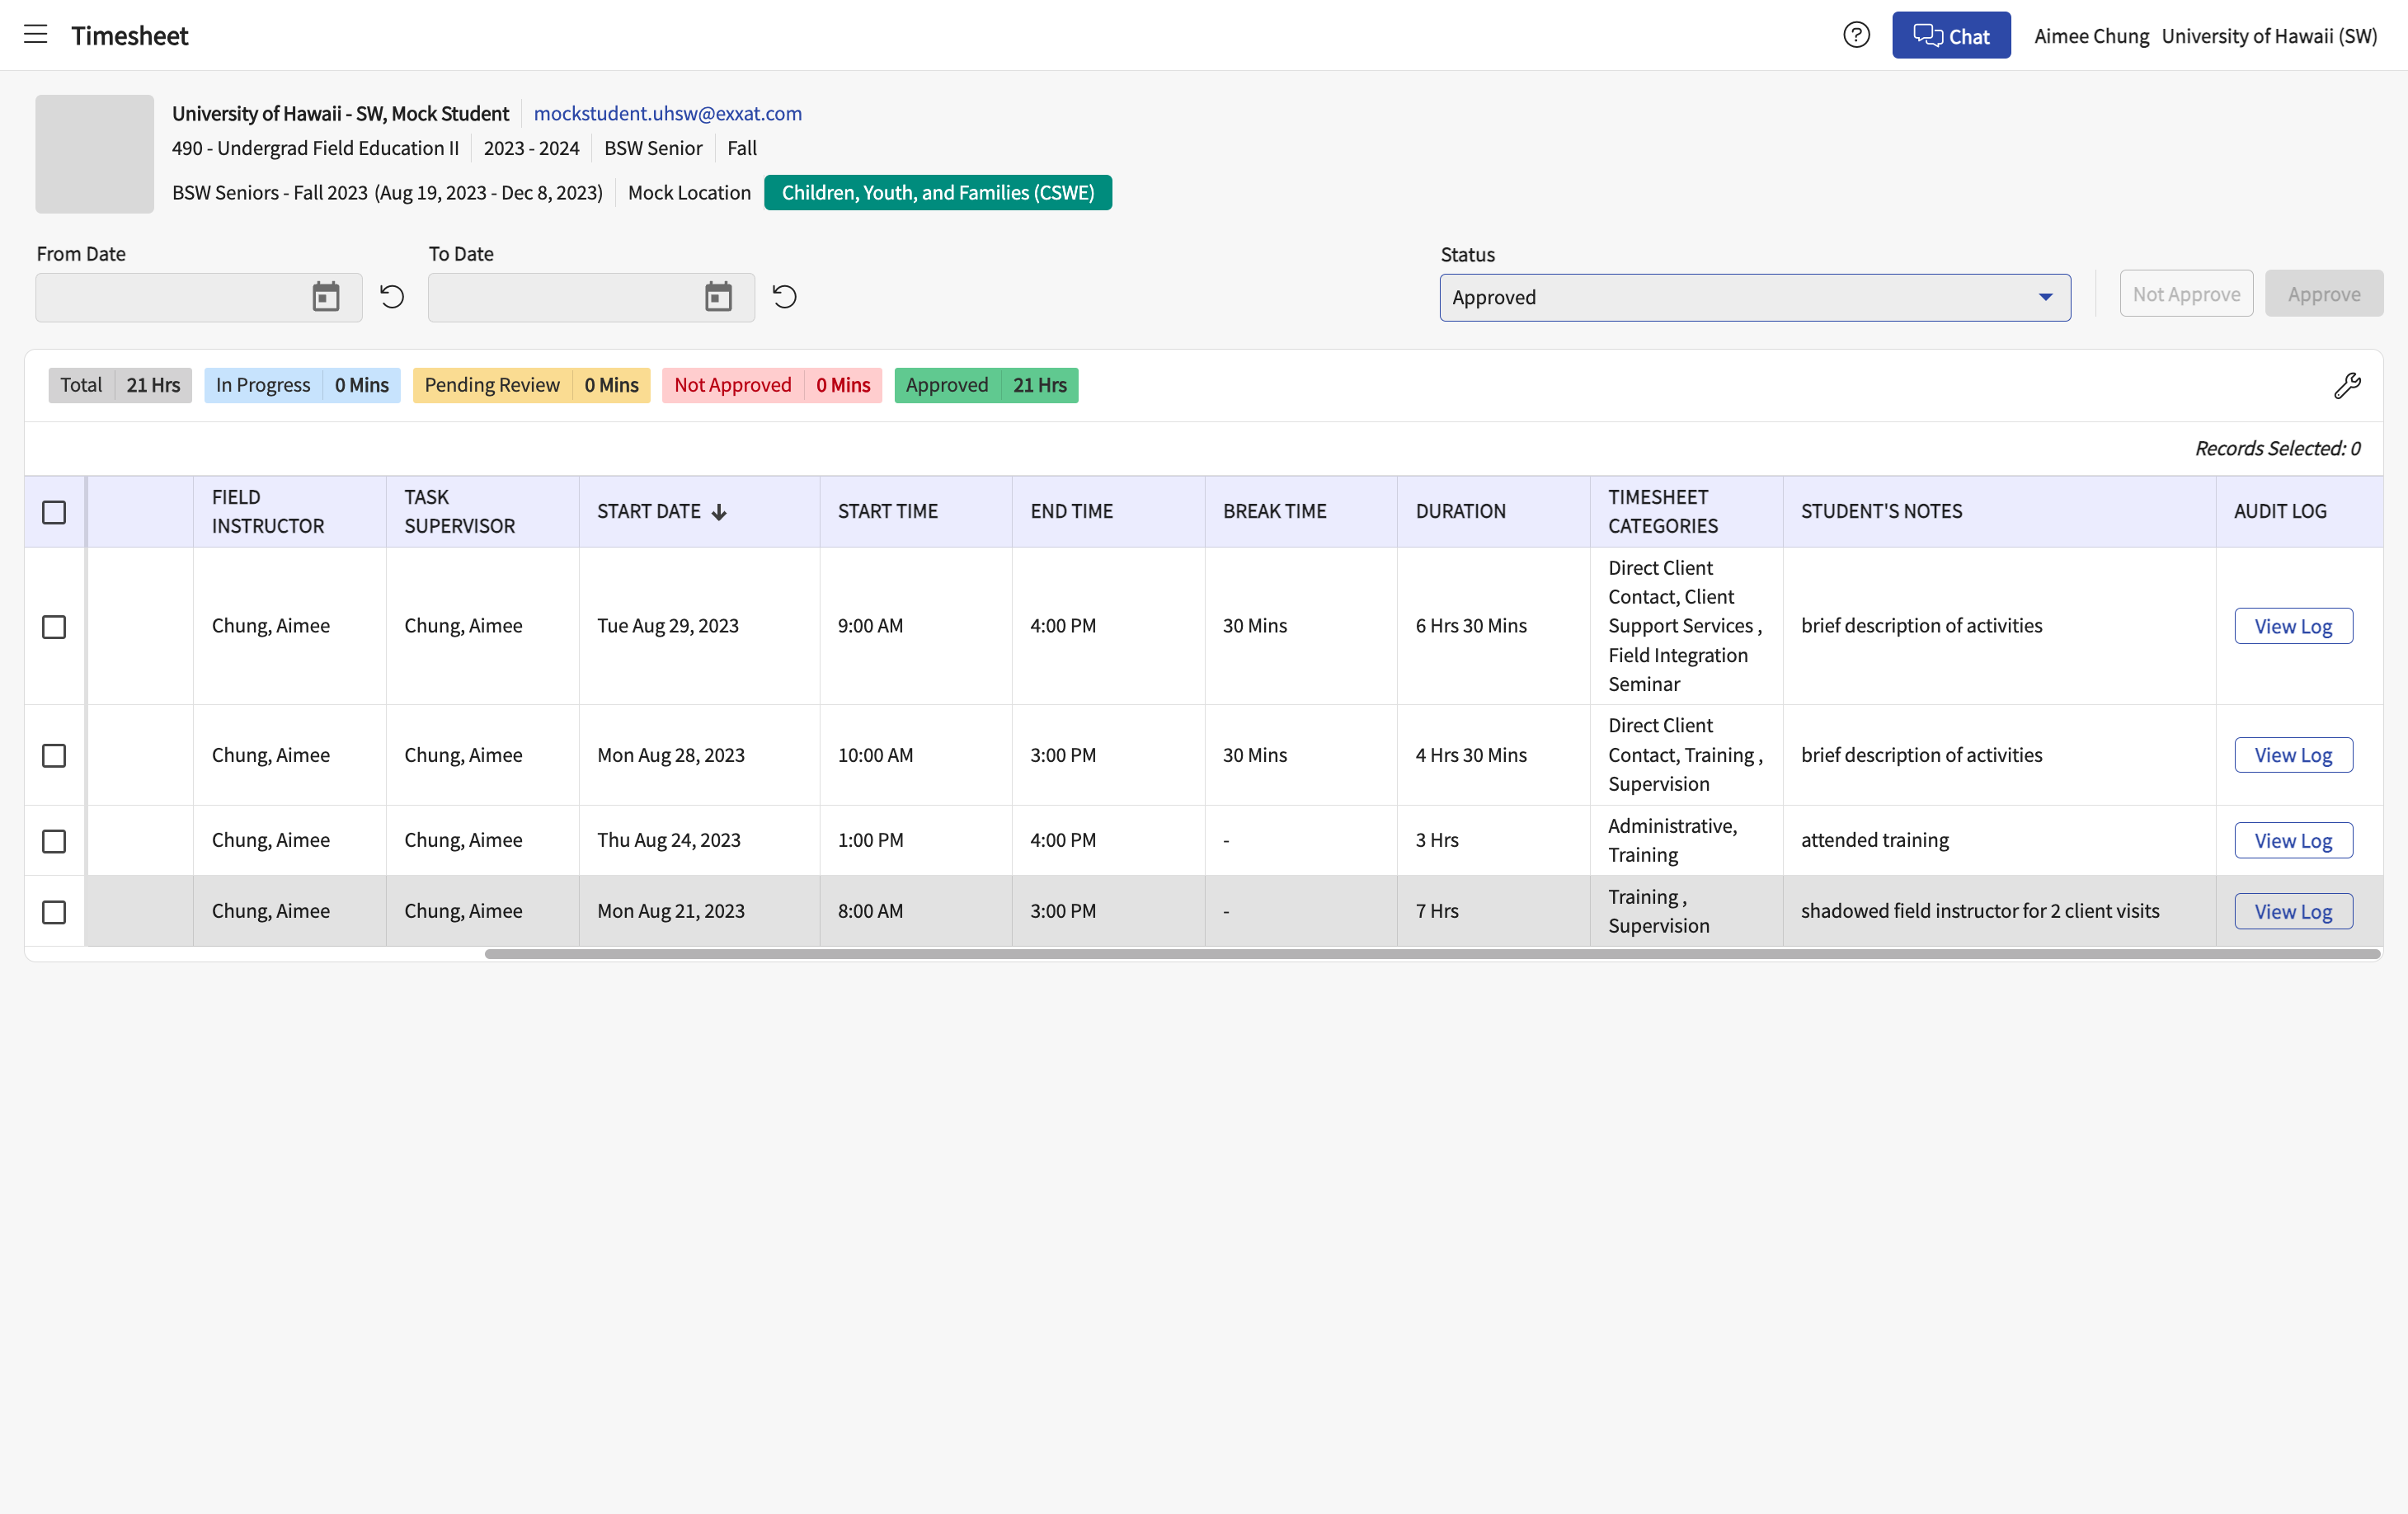
Task: Open the From Date calendar picker
Action: pos(326,297)
